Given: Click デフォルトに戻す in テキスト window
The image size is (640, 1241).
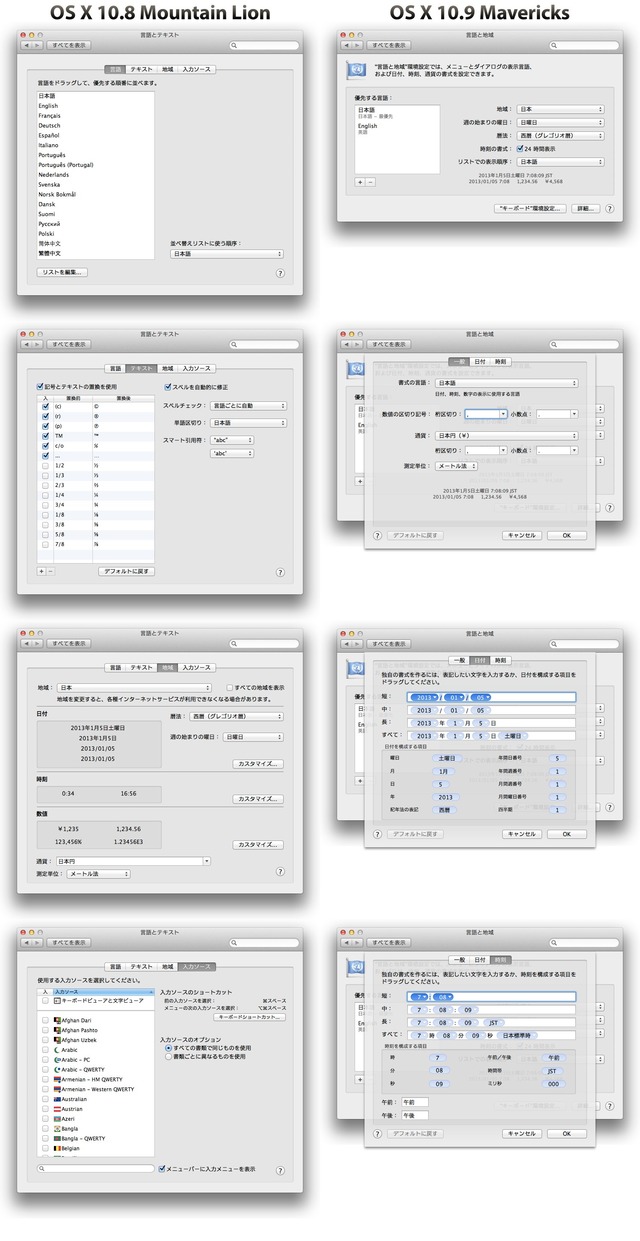Looking at the screenshot, I should coord(126,571).
